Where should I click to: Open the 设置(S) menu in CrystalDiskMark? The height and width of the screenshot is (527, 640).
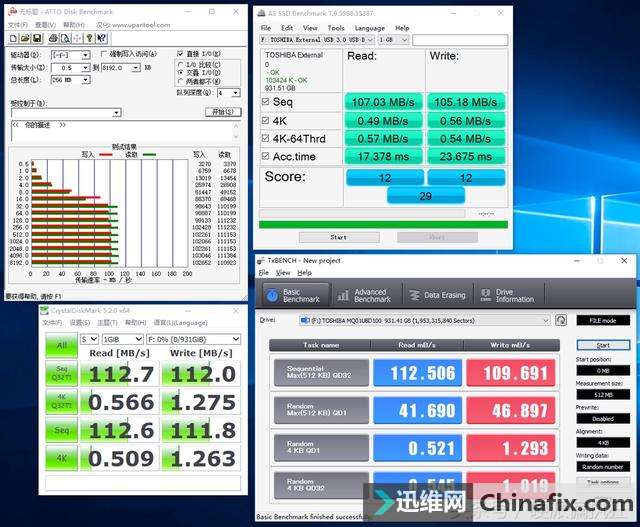click(80, 322)
